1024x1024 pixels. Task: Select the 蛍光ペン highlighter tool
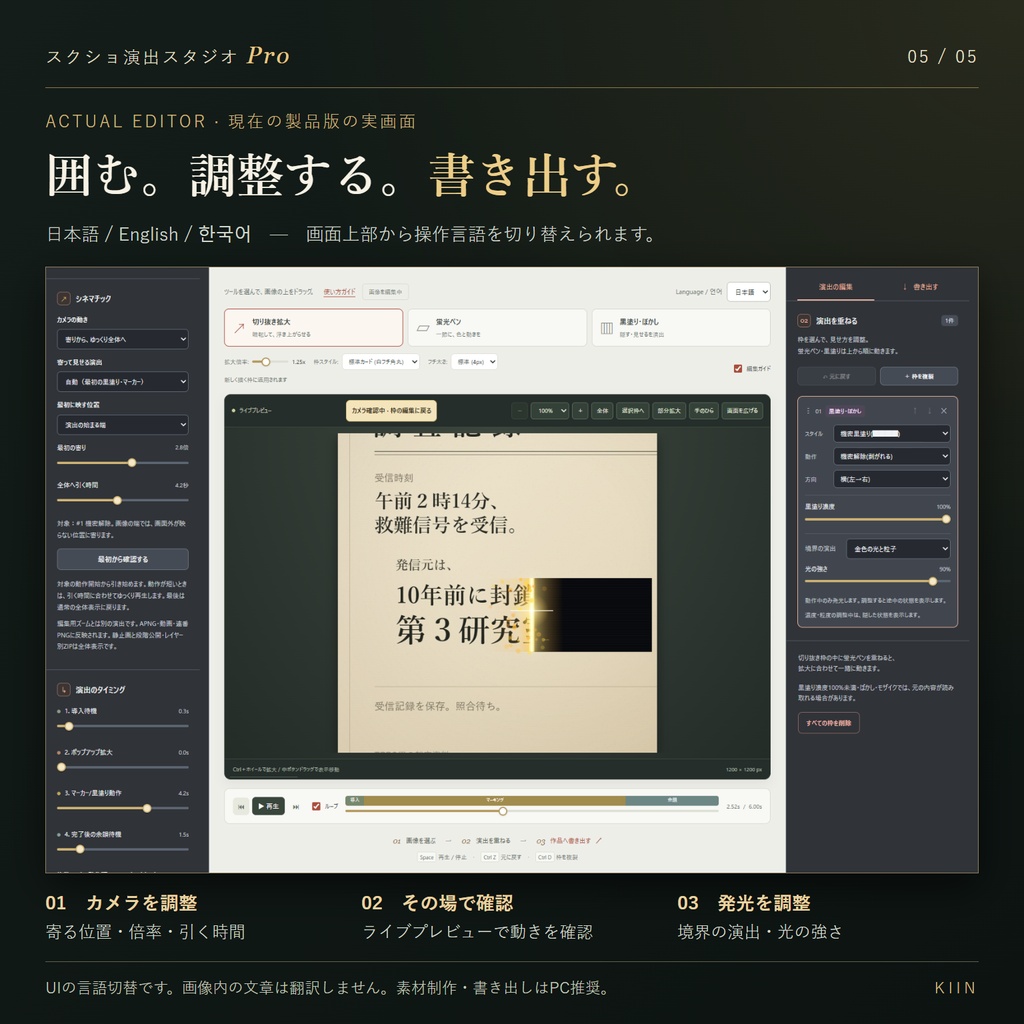click(x=497, y=327)
